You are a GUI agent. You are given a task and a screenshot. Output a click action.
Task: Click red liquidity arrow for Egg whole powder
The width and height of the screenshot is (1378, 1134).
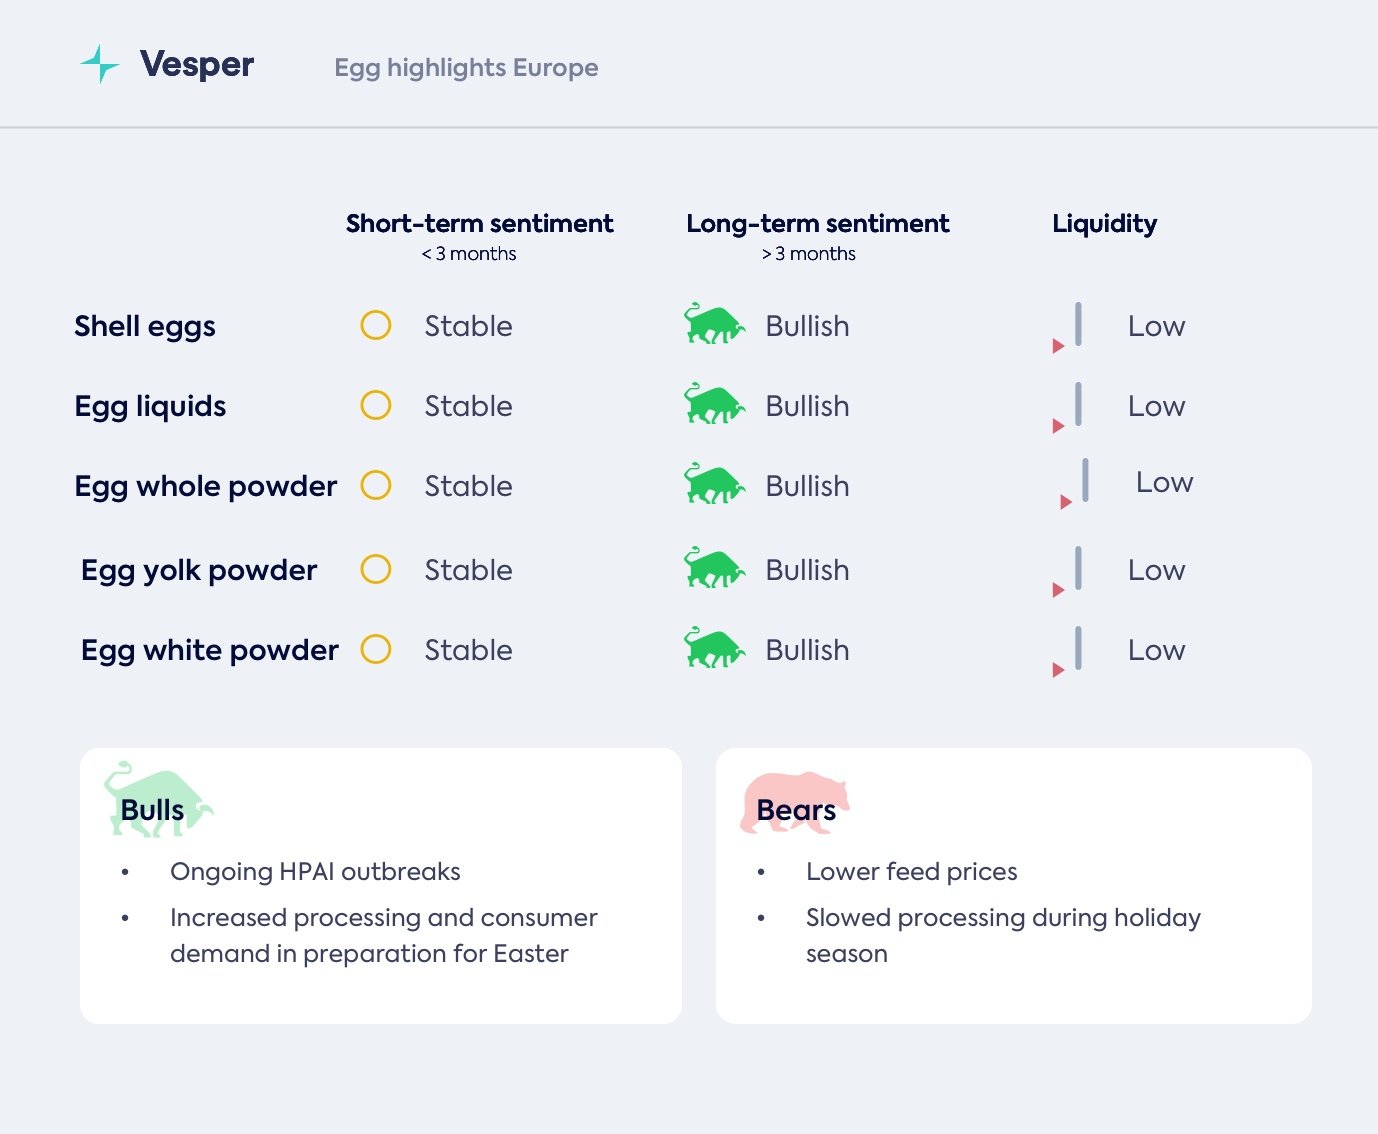pos(1066,502)
